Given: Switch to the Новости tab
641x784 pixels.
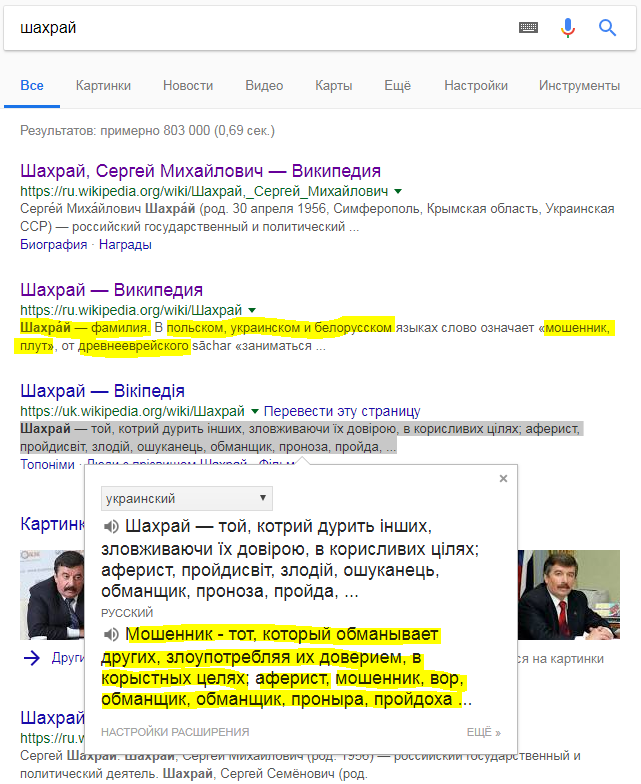Looking at the screenshot, I should point(188,86).
